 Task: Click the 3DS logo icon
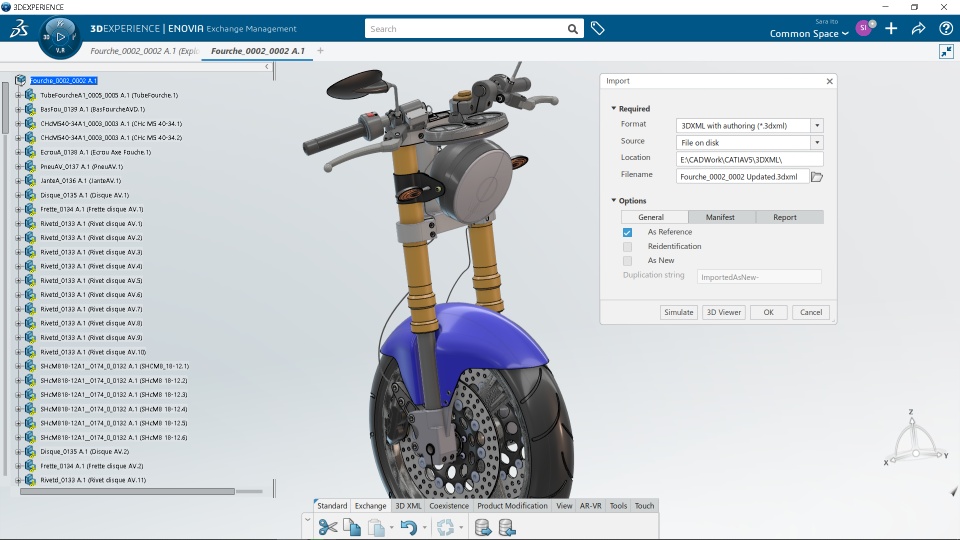[x=19, y=28]
